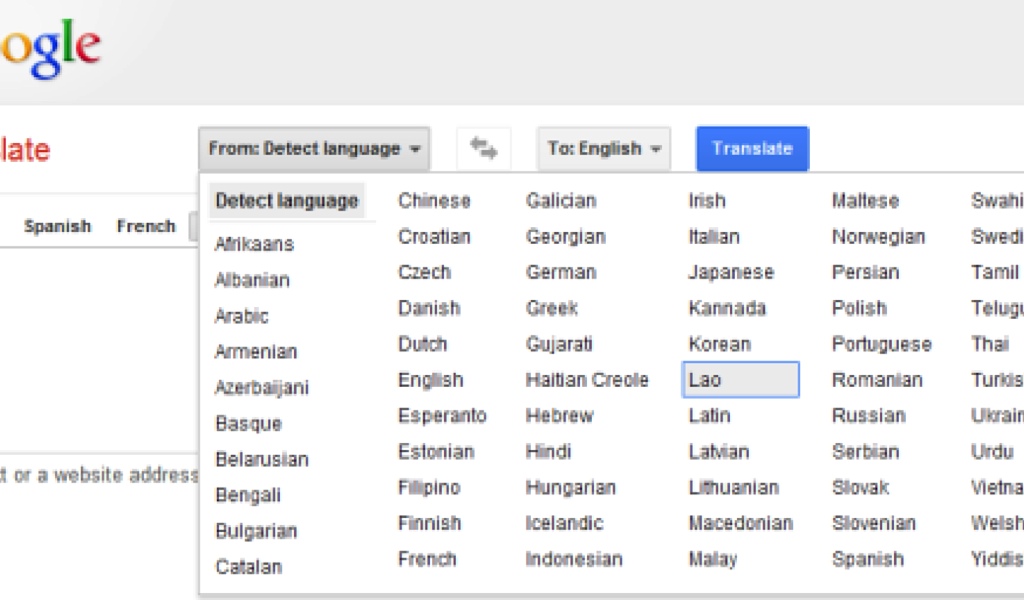Viewport: 1024px width, 600px height.
Task: Select Japanese from the language list
Action: click(731, 272)
